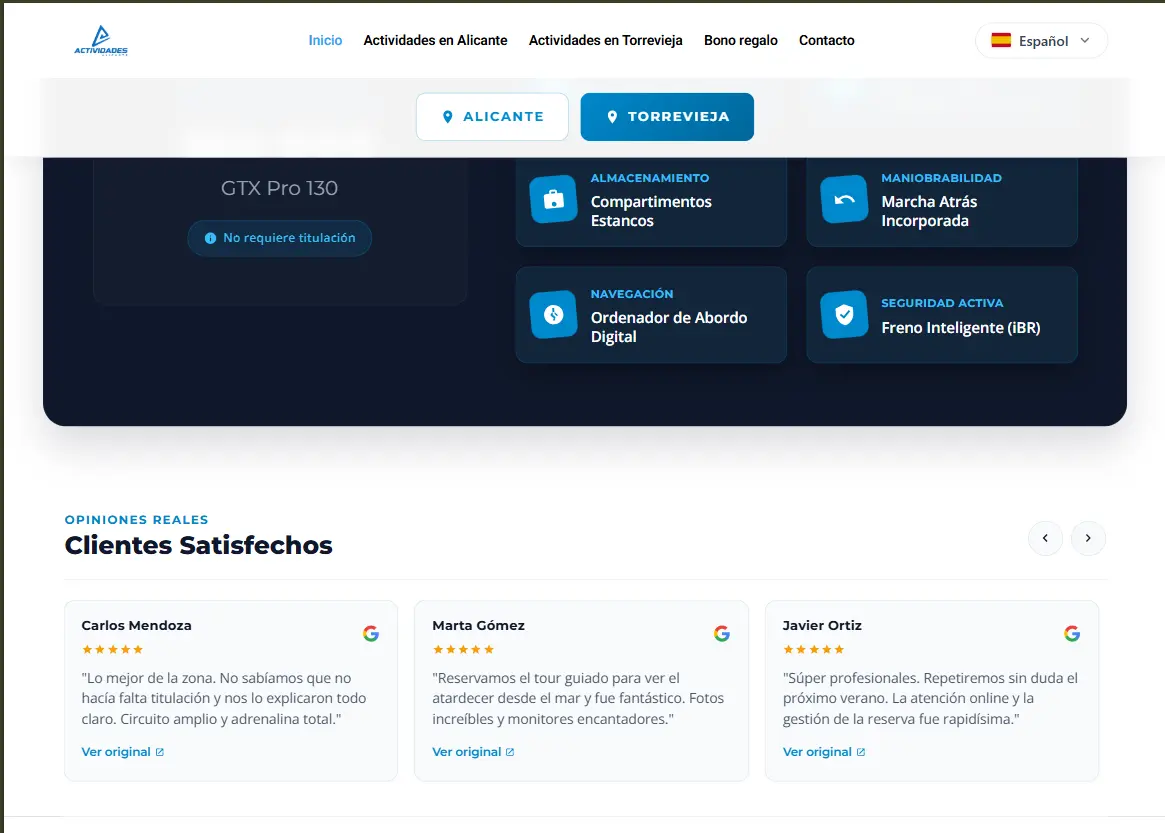Click the Navegación compass icon

[554, 314]
